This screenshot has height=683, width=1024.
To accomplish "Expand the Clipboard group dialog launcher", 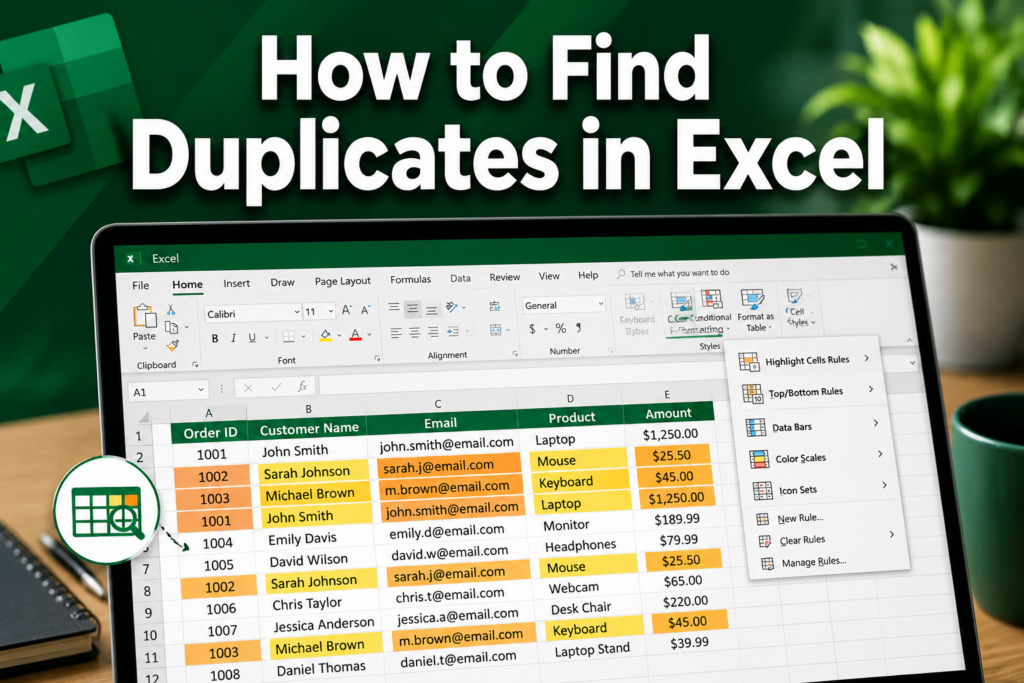I will coord(195,364).
